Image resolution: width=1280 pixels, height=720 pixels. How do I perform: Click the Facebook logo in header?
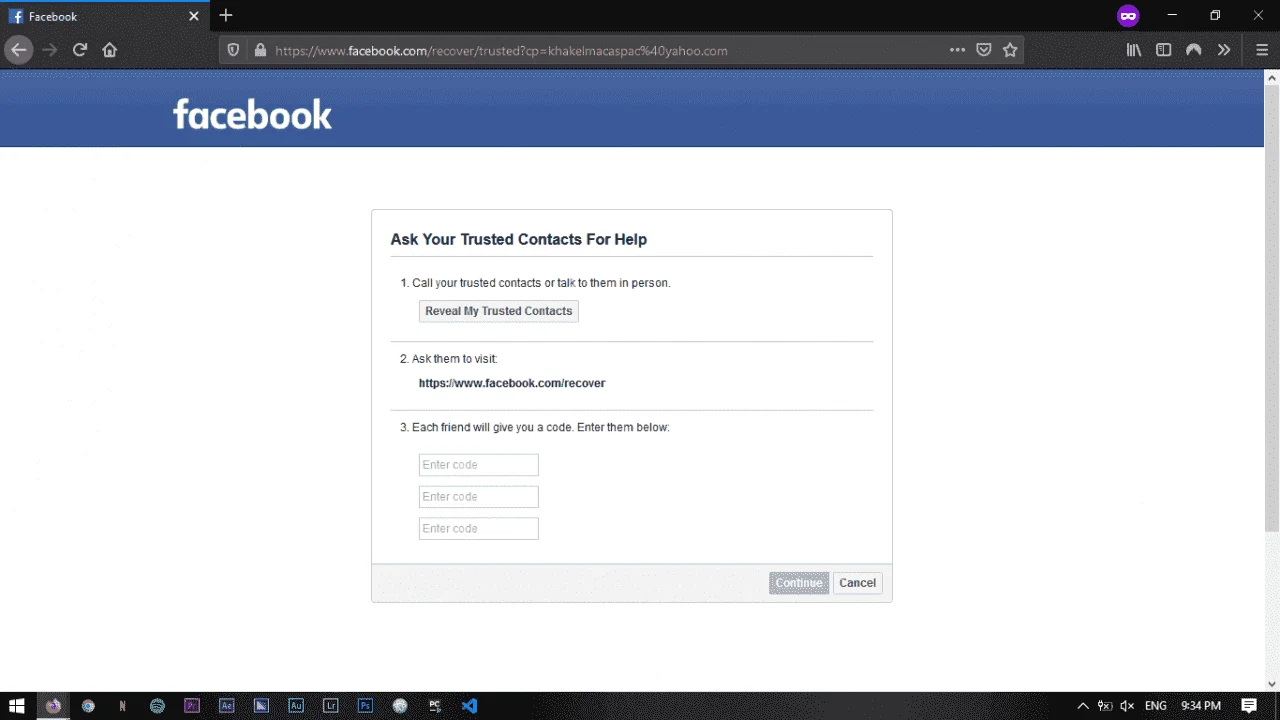(252, 114)
